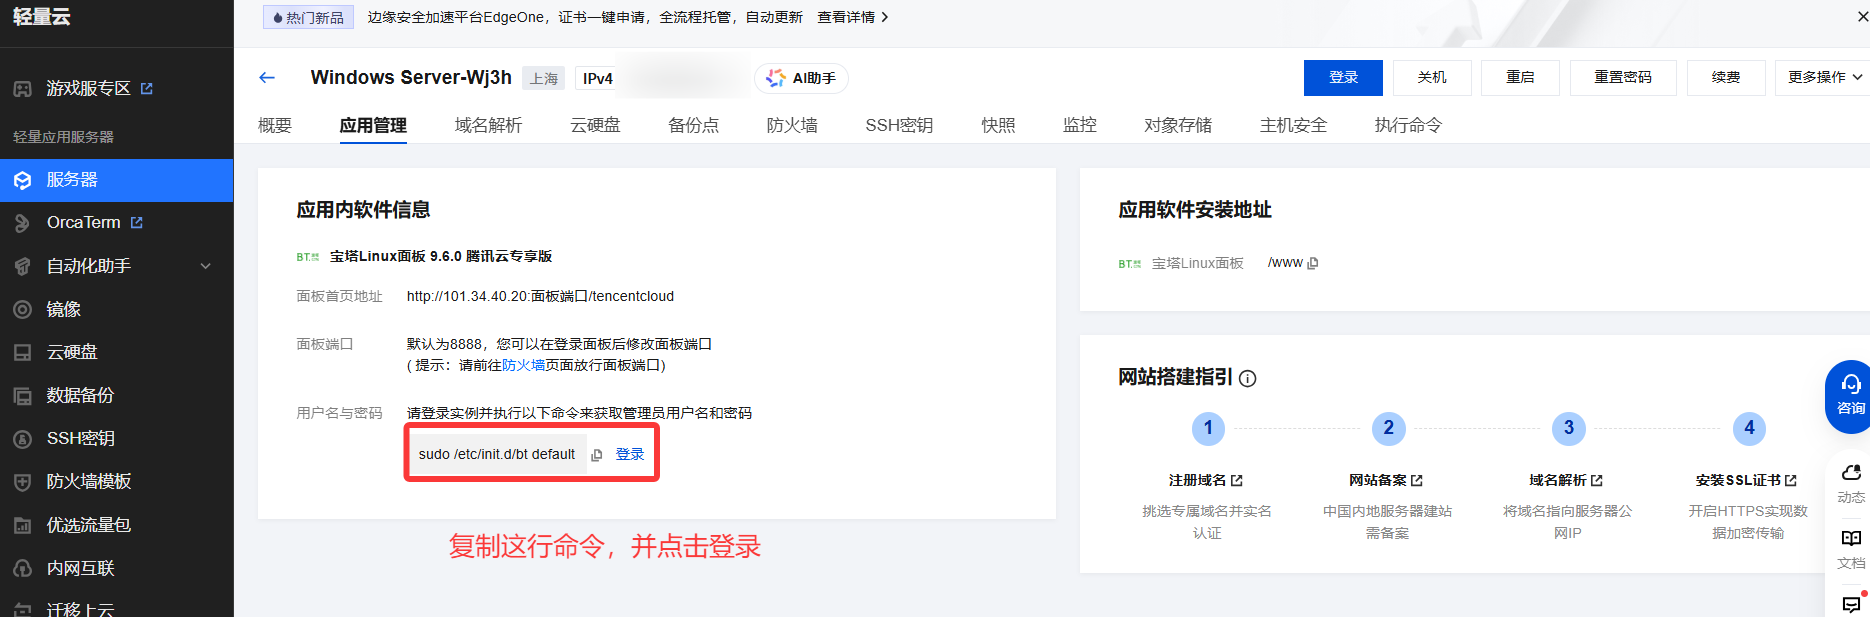Image resolution: width=1870 pixels, height=617 pixels.
Task: Switch to the 快照 tab
Action: tap(998, 125)
